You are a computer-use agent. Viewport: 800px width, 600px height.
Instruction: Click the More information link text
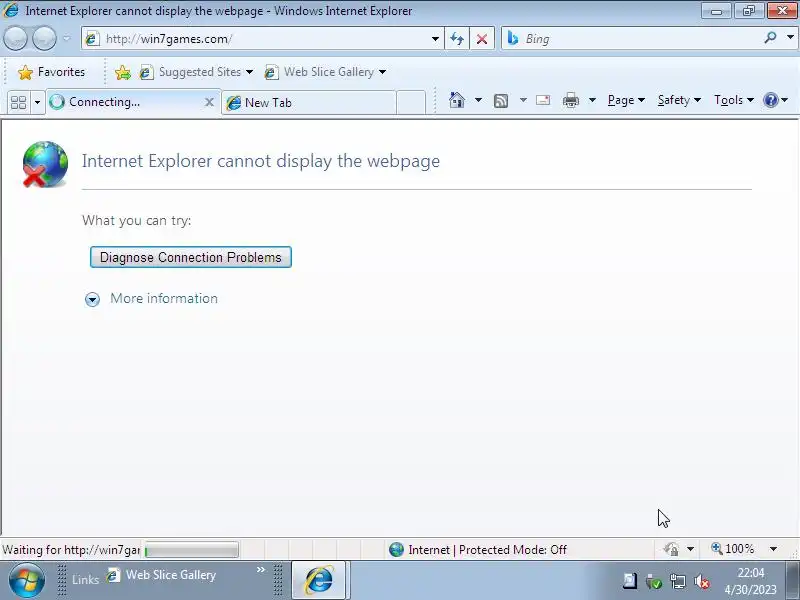pos(164,298)
